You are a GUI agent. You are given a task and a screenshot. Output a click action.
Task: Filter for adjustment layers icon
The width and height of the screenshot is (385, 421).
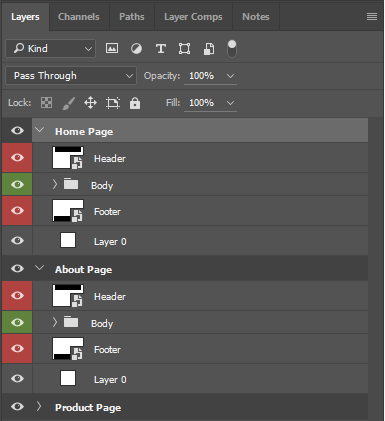[136, 49]
